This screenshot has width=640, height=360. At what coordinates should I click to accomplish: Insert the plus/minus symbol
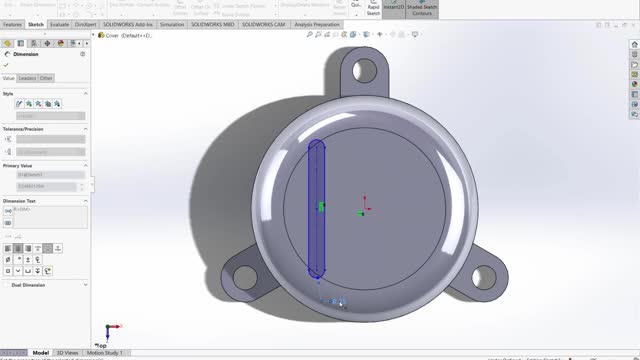[x=28, y=260]
